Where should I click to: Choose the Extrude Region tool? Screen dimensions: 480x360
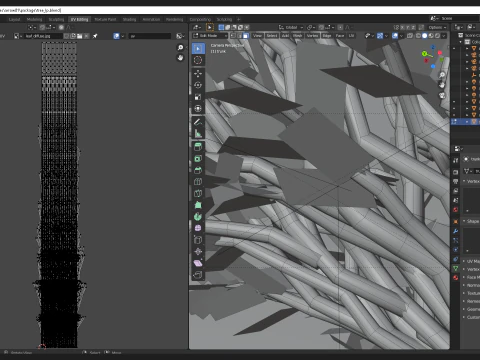[198, 147]
